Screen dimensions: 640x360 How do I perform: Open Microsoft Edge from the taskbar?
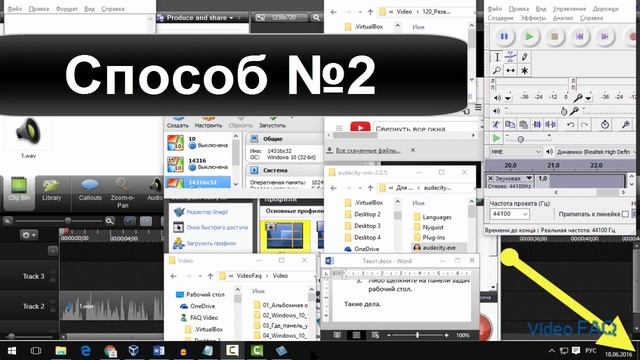[x=85, y=351]
